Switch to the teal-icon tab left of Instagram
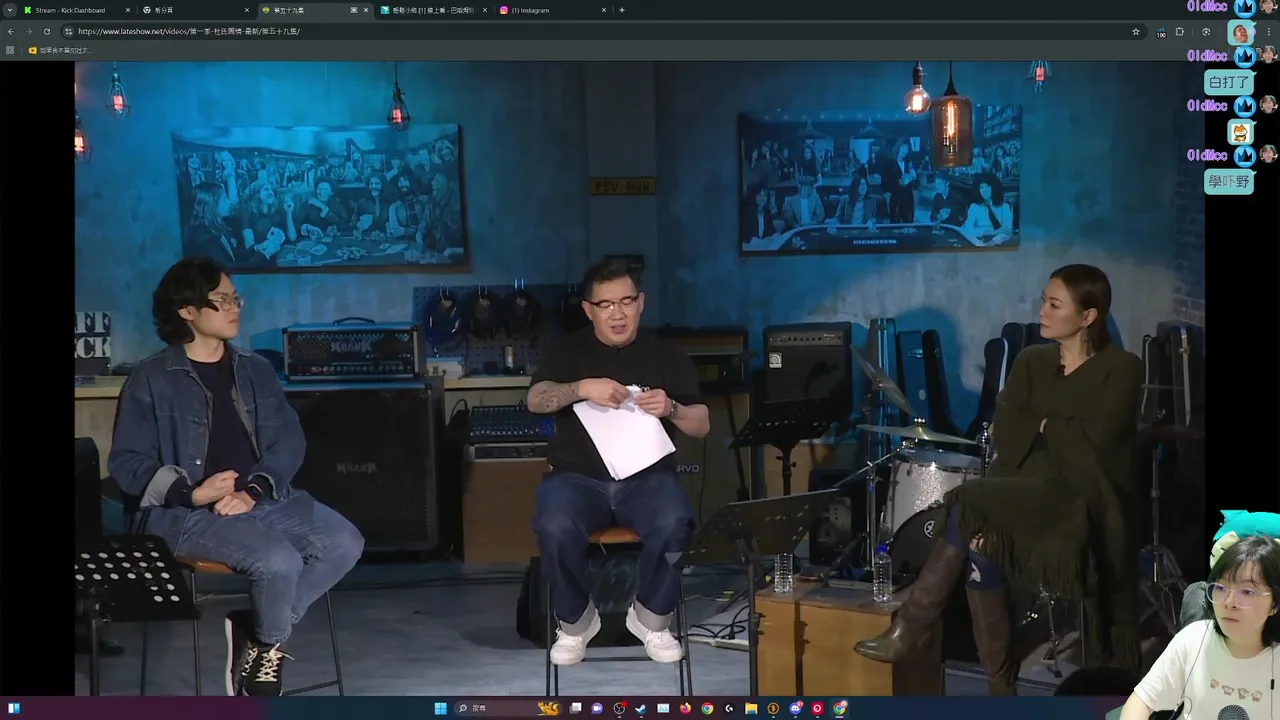The height and width of the screenshot is (720, 1280). tap(433, 10)
